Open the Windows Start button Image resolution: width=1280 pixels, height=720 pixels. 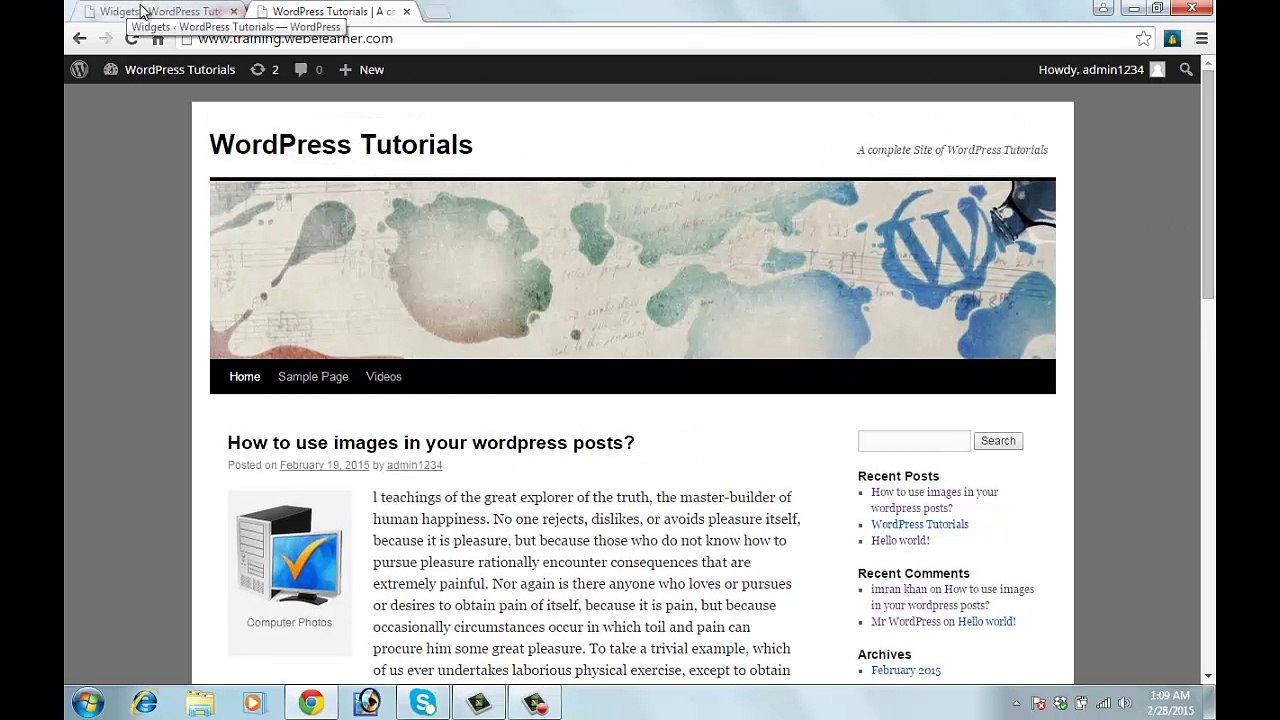87,702
